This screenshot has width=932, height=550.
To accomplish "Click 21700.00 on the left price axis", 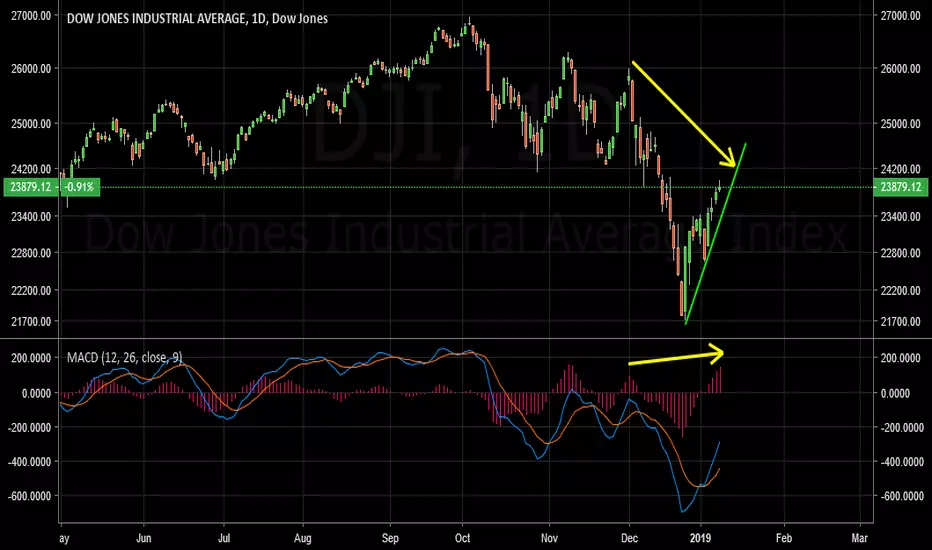I will coord(31,321).
